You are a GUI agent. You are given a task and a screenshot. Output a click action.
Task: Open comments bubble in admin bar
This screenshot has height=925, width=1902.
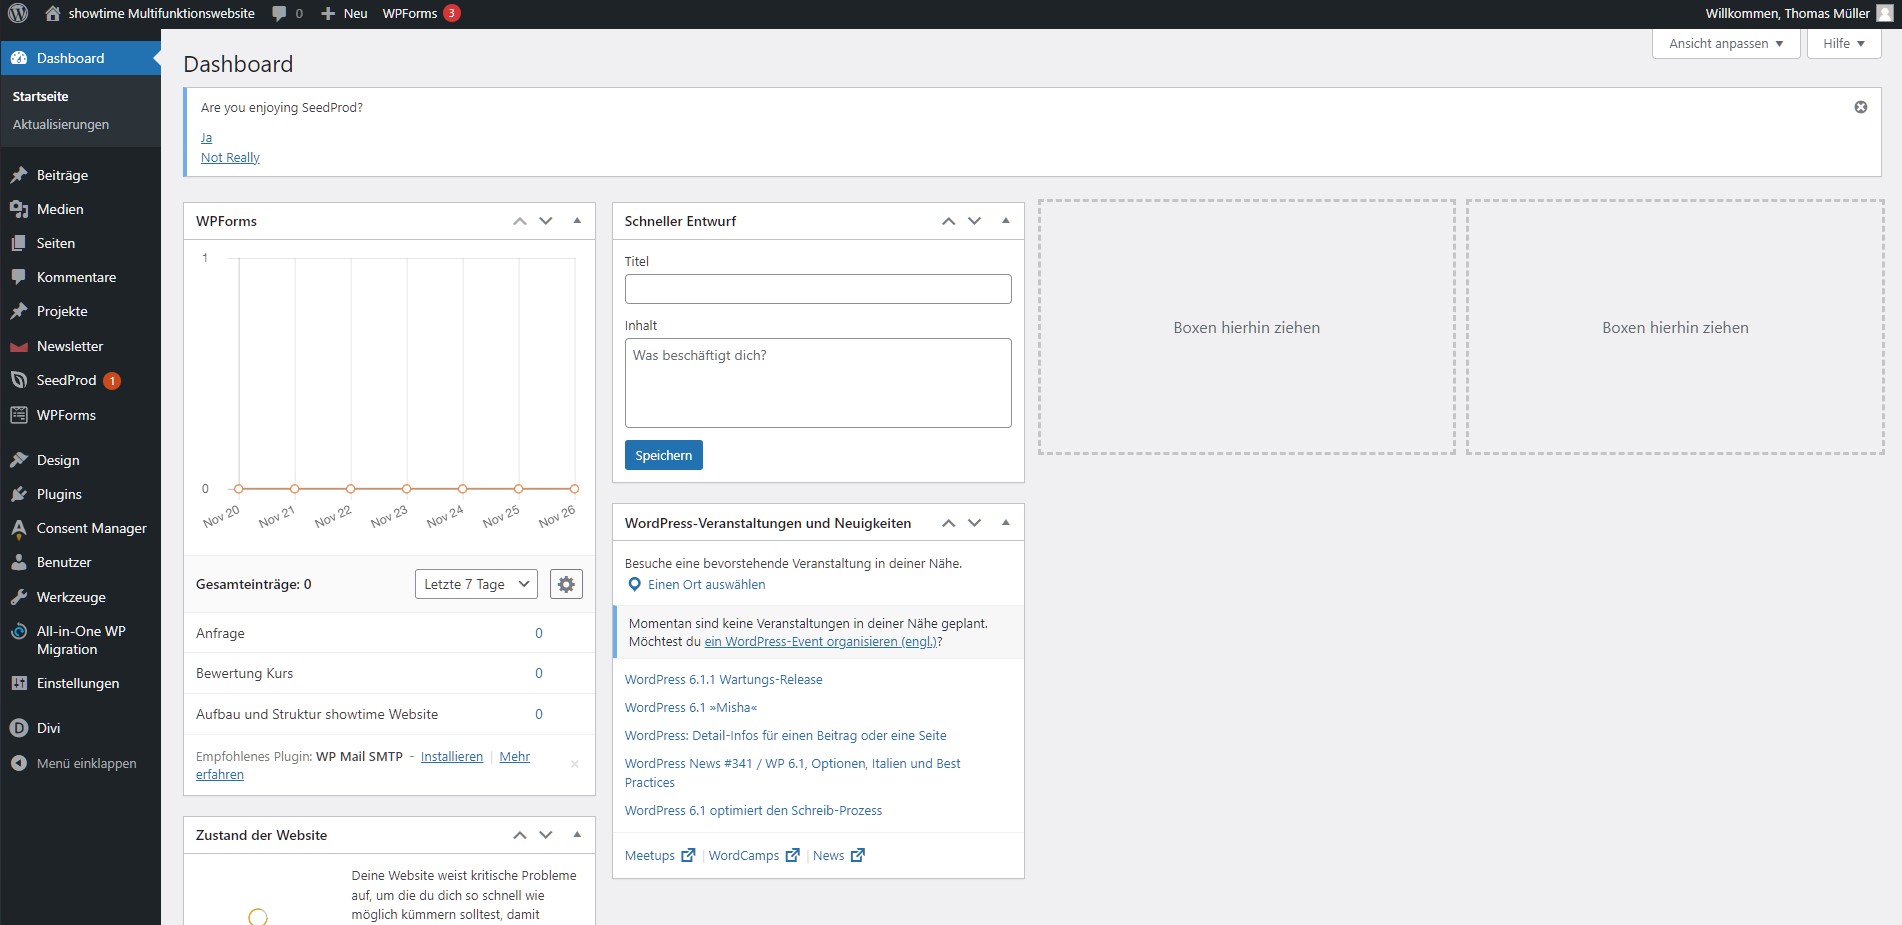[287, 14]
